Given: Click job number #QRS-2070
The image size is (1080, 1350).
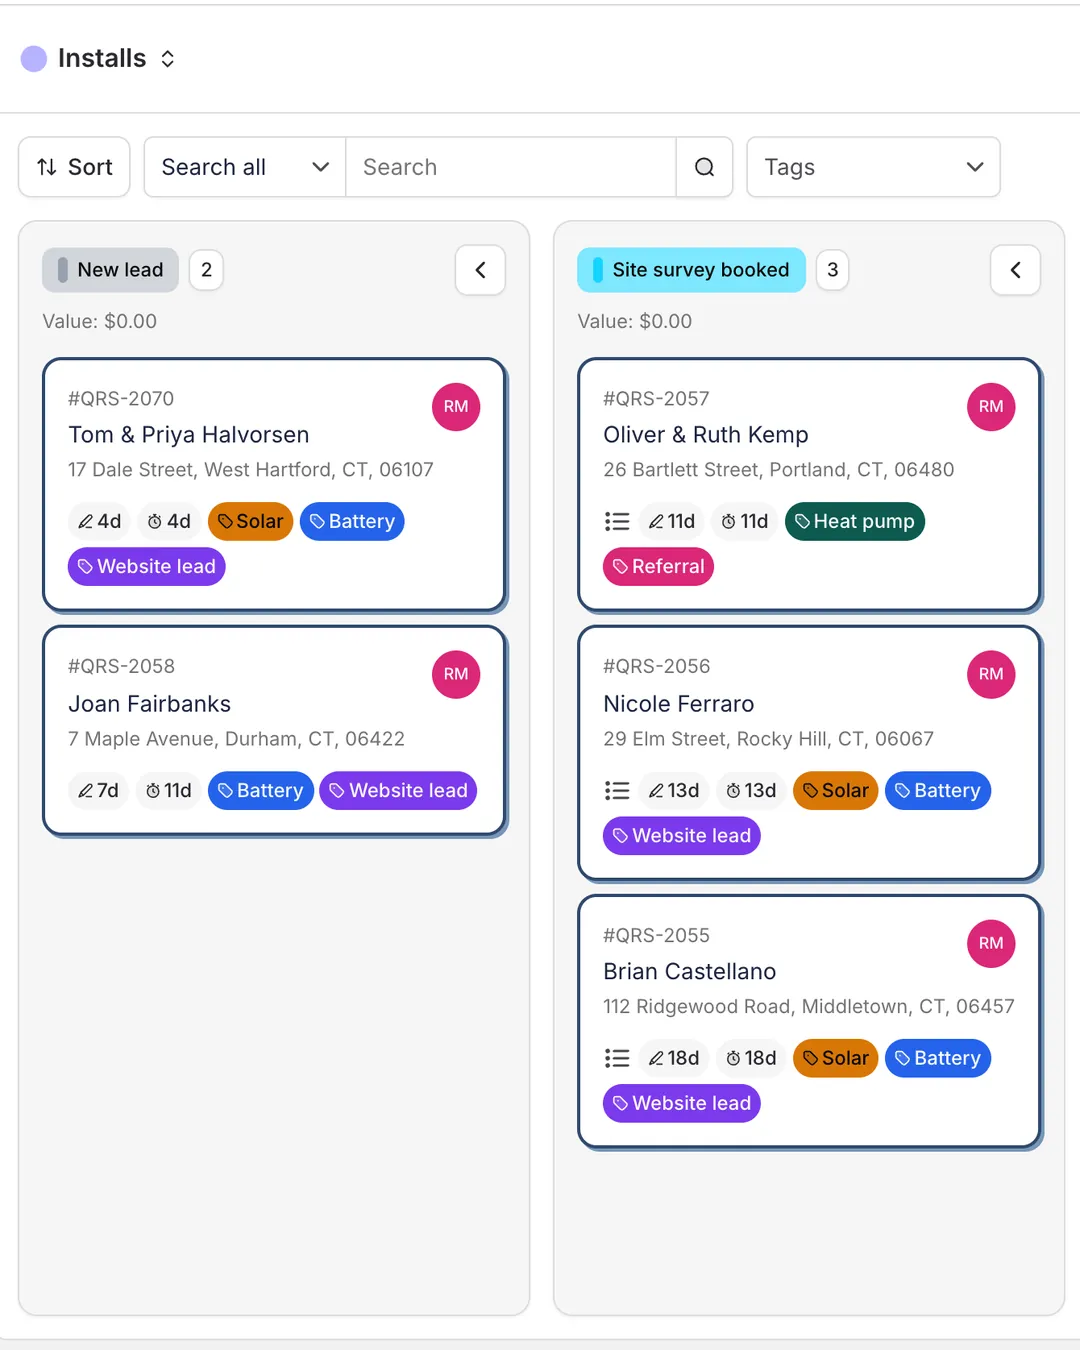Looking at the screenshot, I should pyautogui.click(x=121, y=399).
